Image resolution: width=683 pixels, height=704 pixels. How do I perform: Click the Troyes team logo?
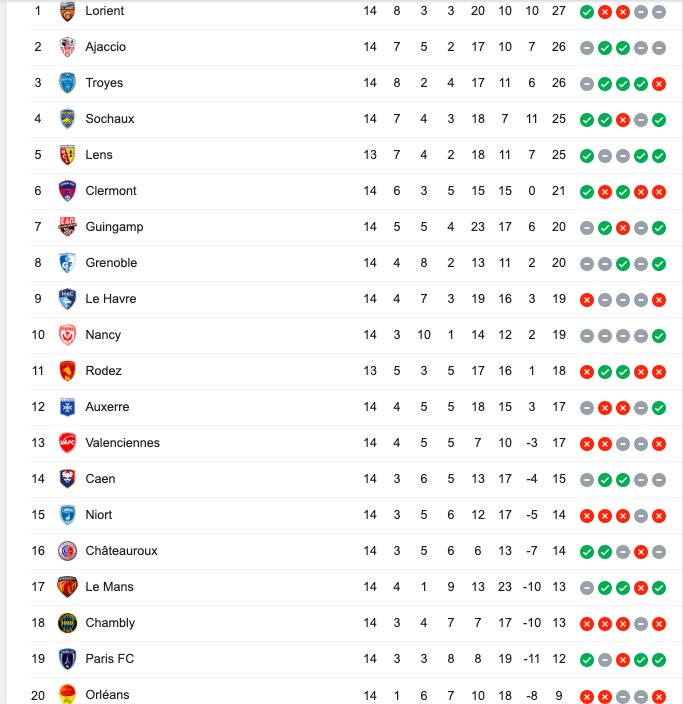pos(67,83)
